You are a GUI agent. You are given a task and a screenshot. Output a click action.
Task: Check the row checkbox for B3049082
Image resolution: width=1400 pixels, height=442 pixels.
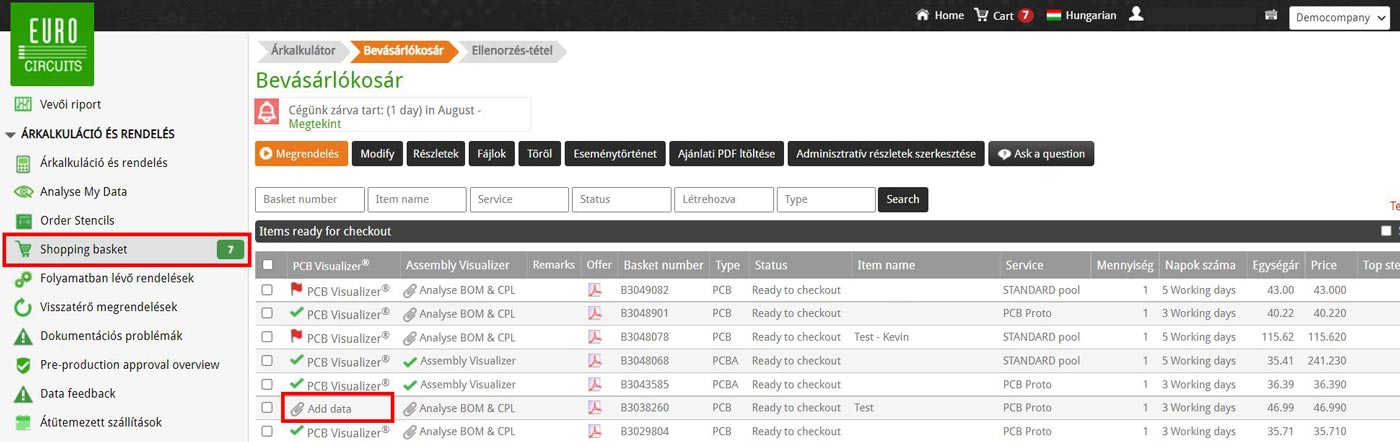(x=267, y=290)
